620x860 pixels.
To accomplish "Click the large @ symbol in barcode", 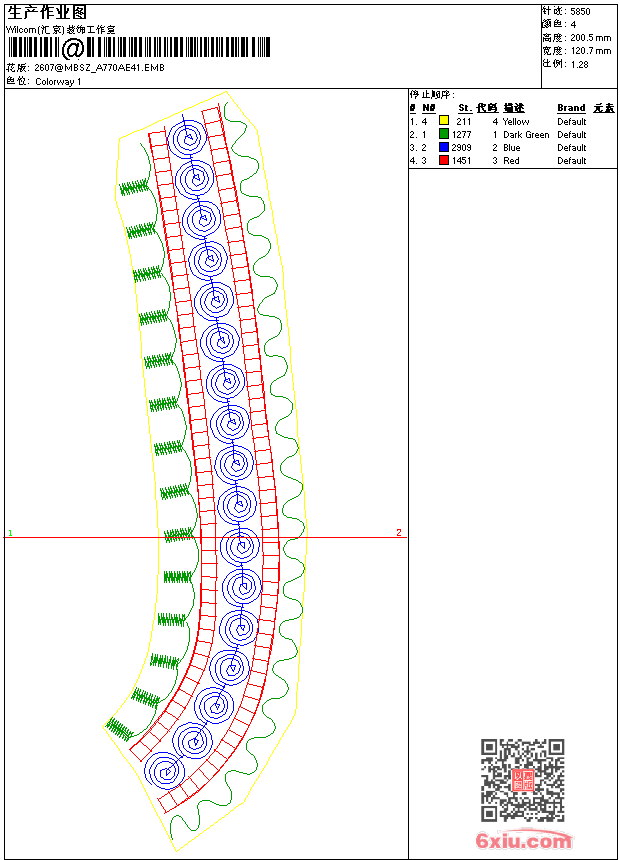I will [x=72, y=48].
